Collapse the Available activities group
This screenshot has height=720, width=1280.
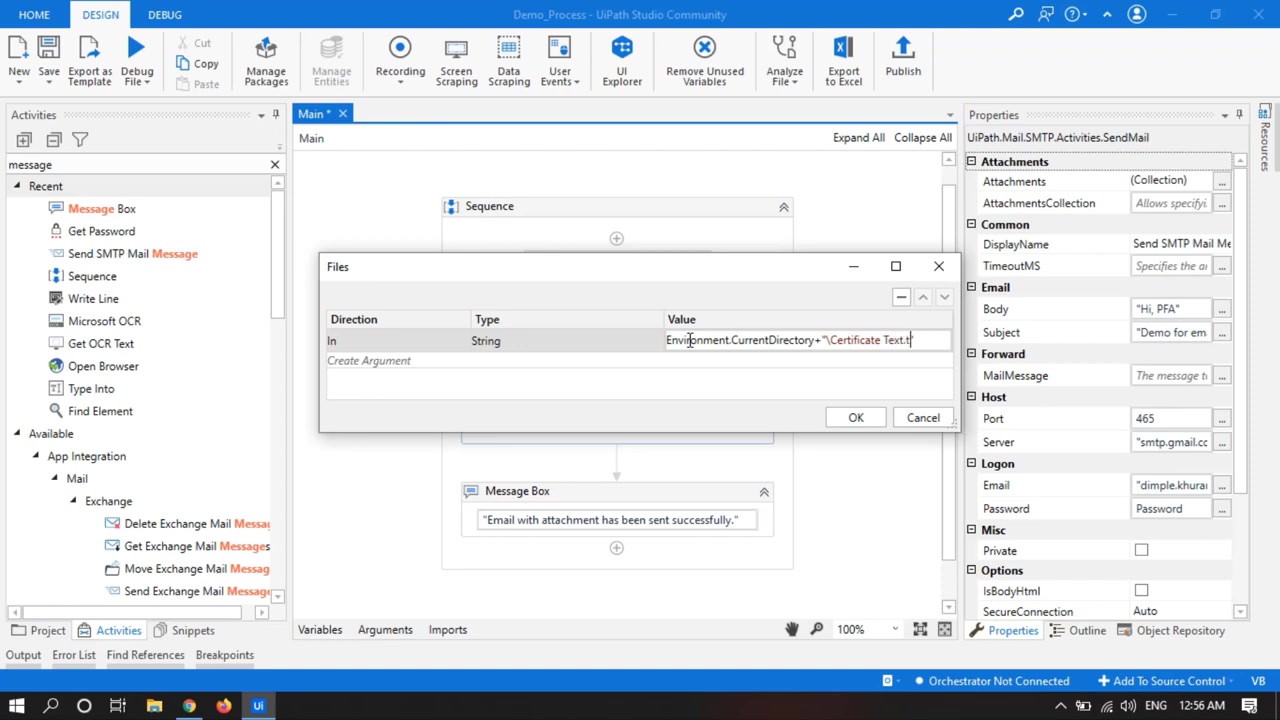(16, 433)
